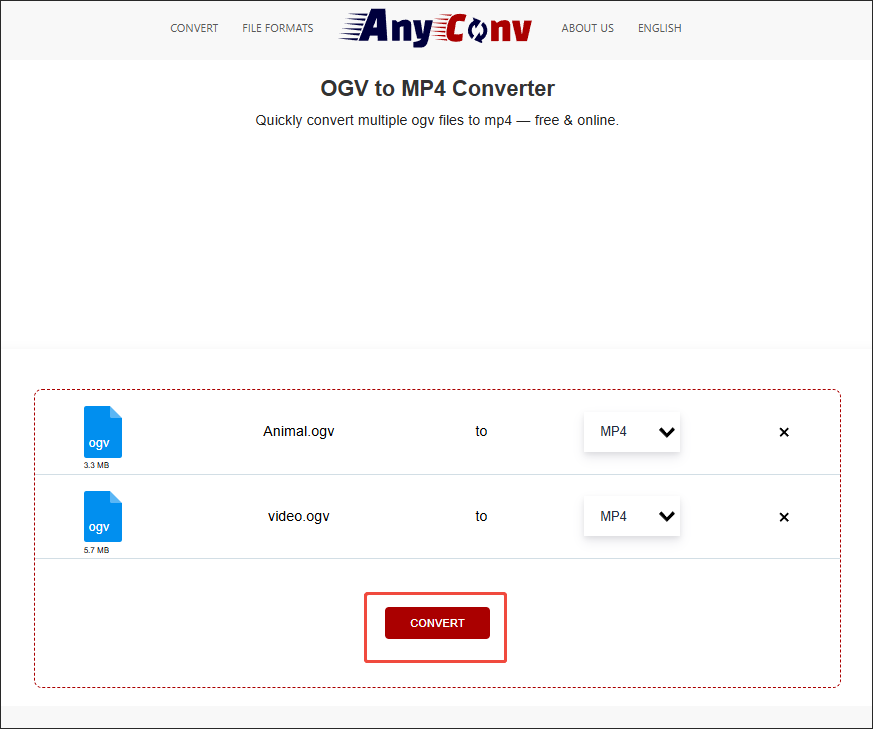Image resolution: width=873 pixels, height=729 pixels.
Task: Click the word 'to' in video.ogv row
Action: (x=481, y=516)
